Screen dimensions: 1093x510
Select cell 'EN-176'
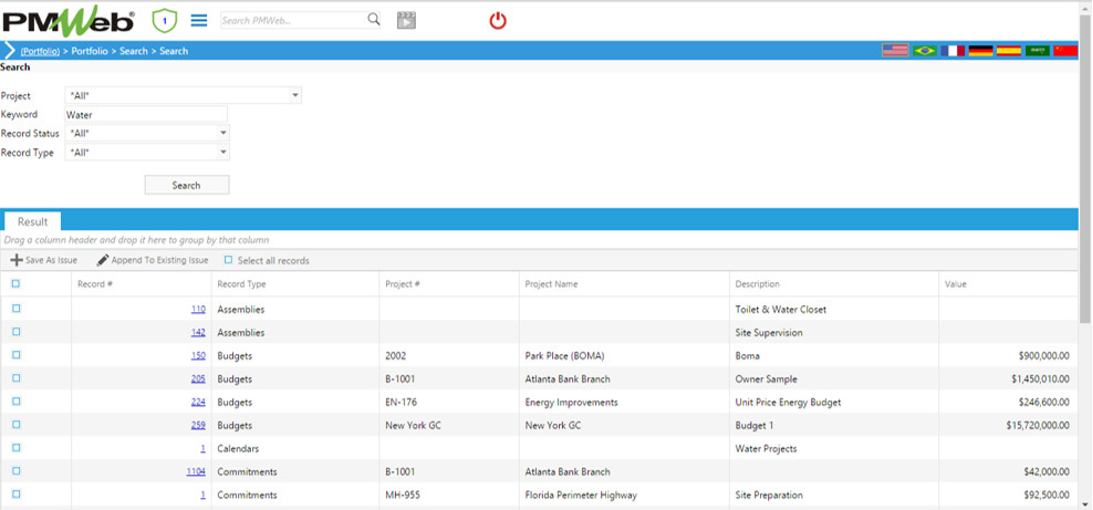click(x=401, y=402)
